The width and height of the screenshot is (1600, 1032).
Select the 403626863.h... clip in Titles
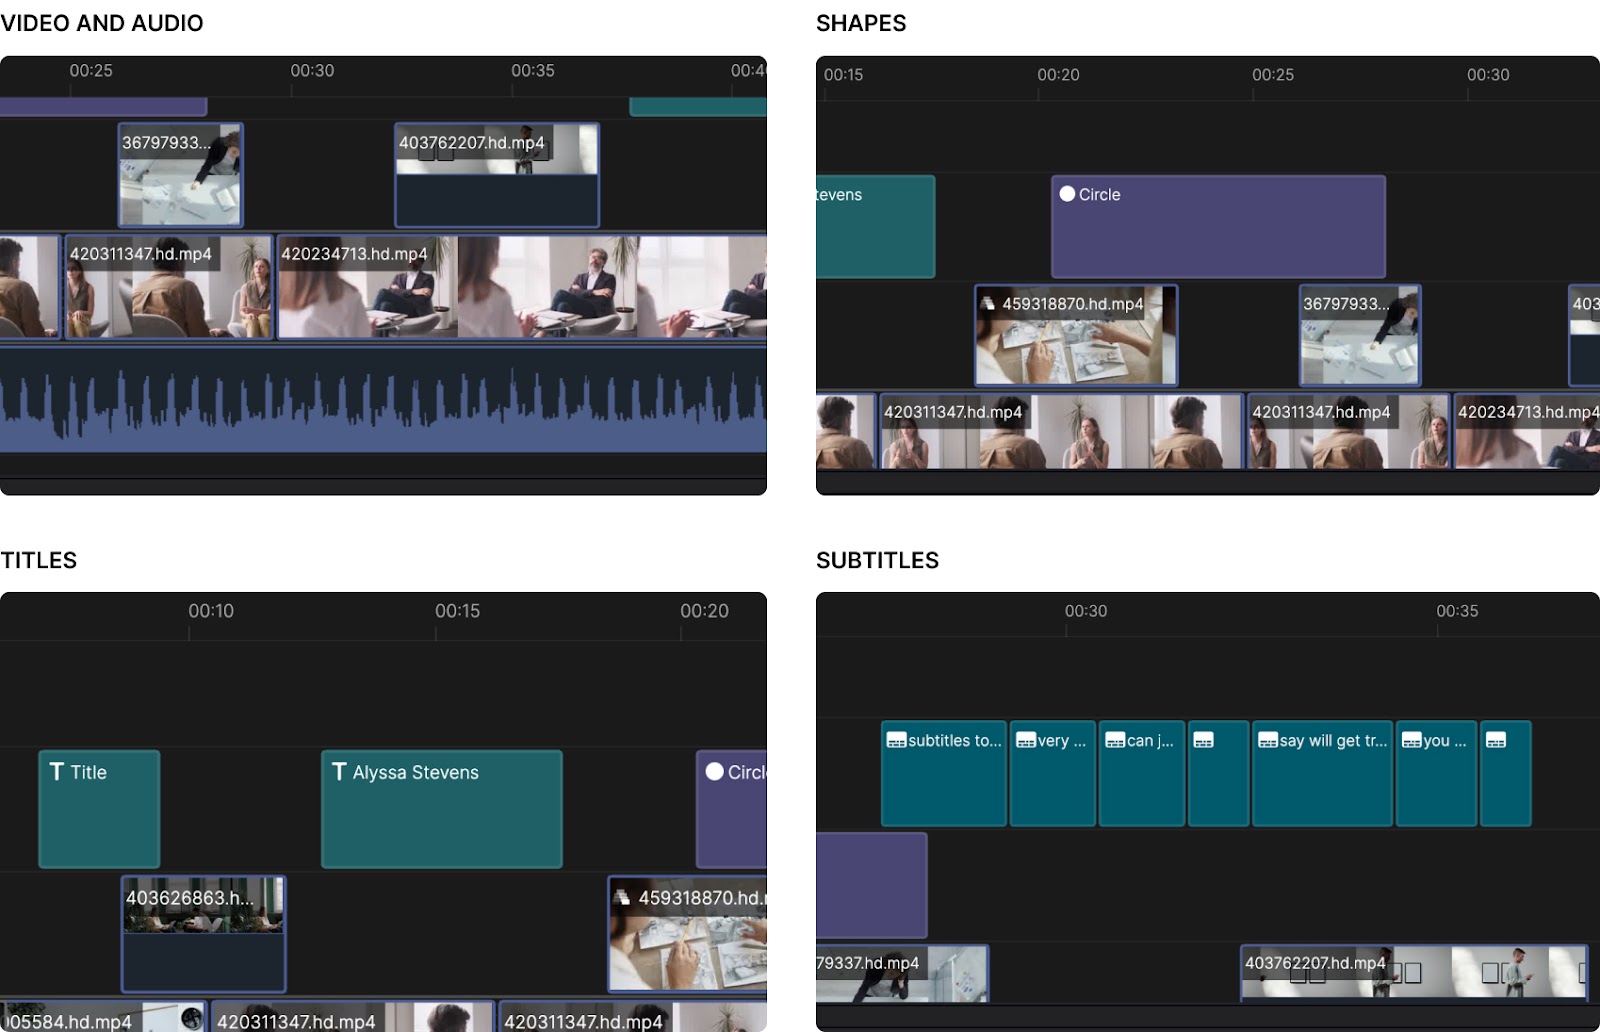tap(204, 934)
